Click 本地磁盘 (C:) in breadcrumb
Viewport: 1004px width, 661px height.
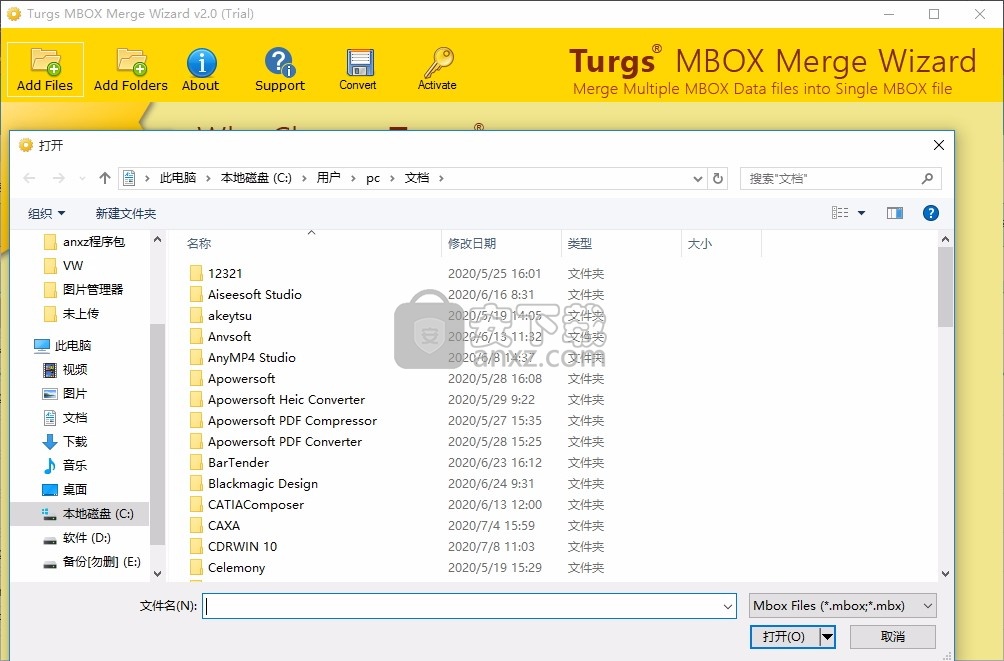point(256,178)
